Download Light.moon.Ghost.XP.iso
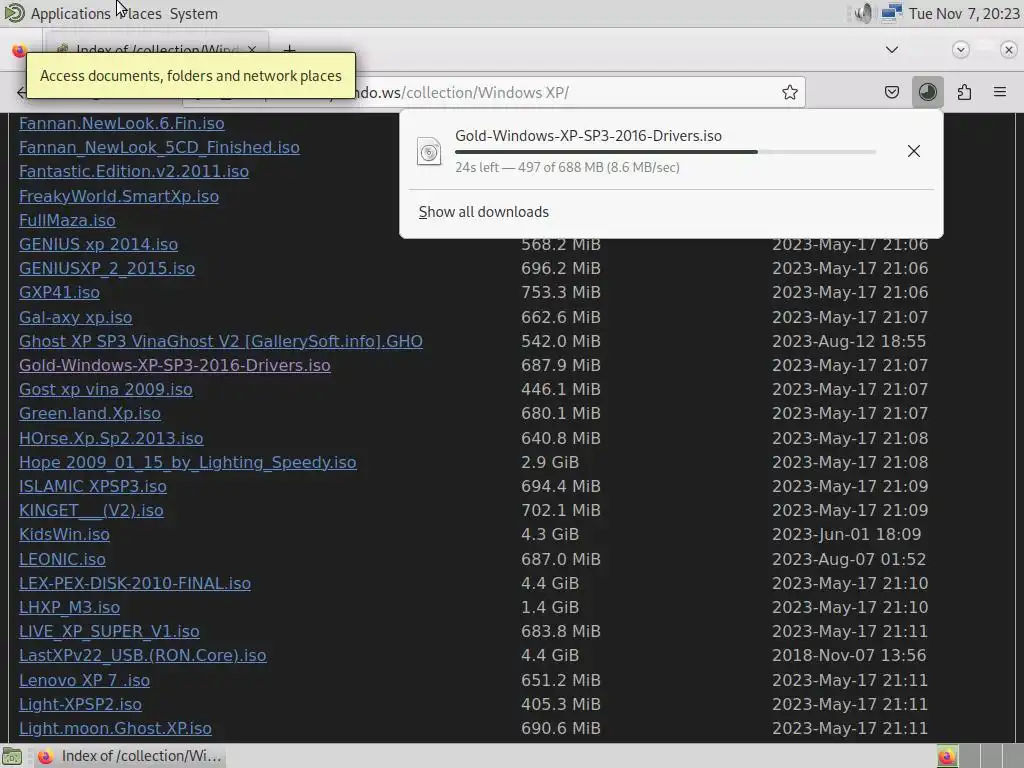This screenshot has width=1024, height=768. point(116,728)
